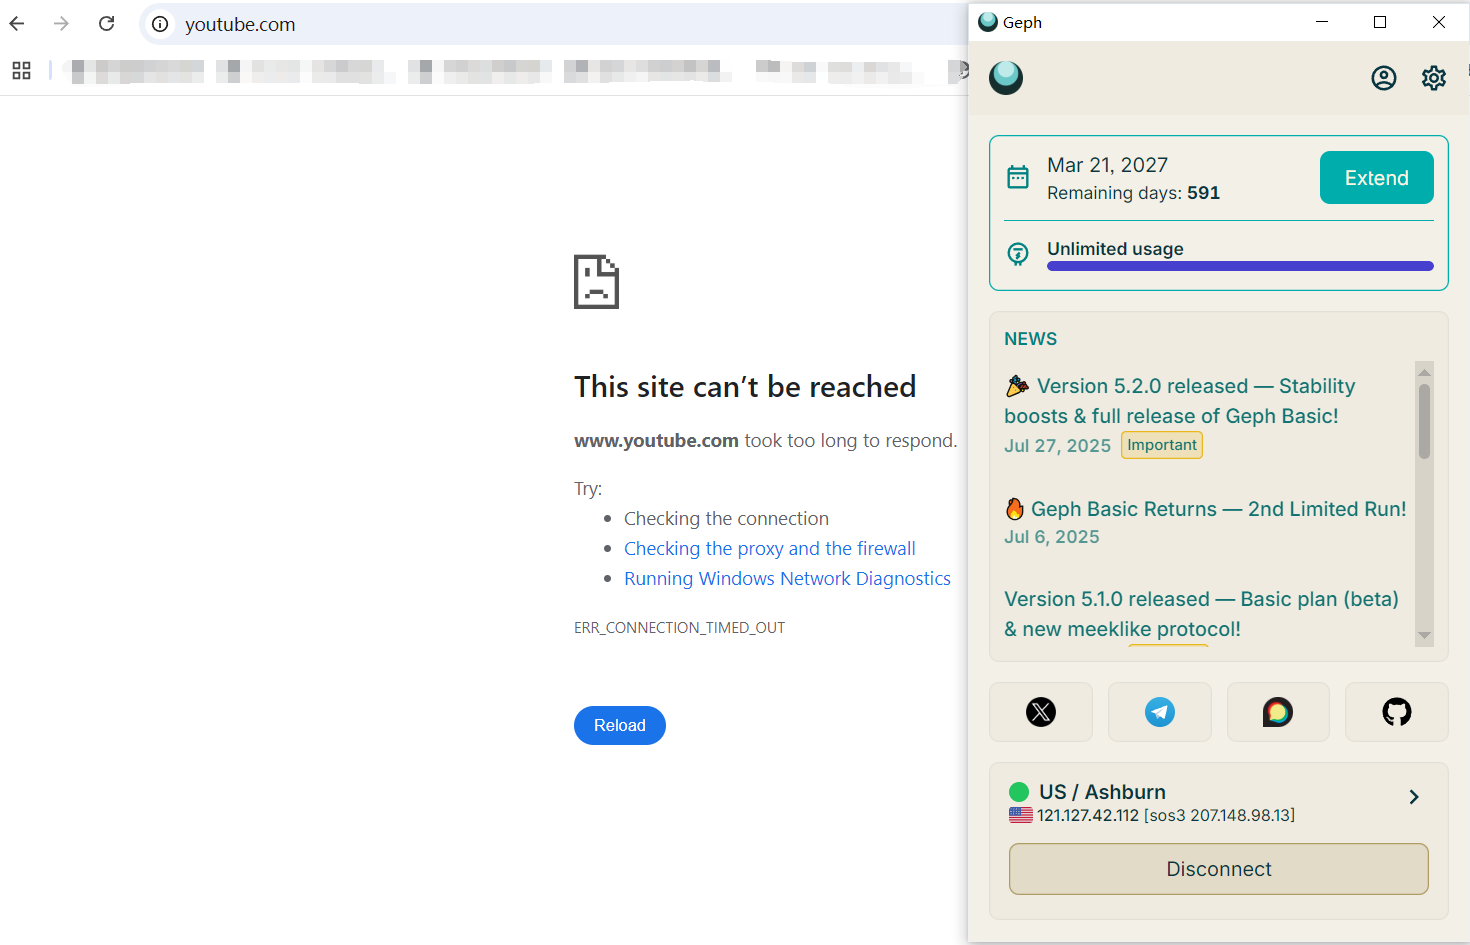1470x945 pixels.
Task: Click the green connection status dot
Action: (1019, 792)
